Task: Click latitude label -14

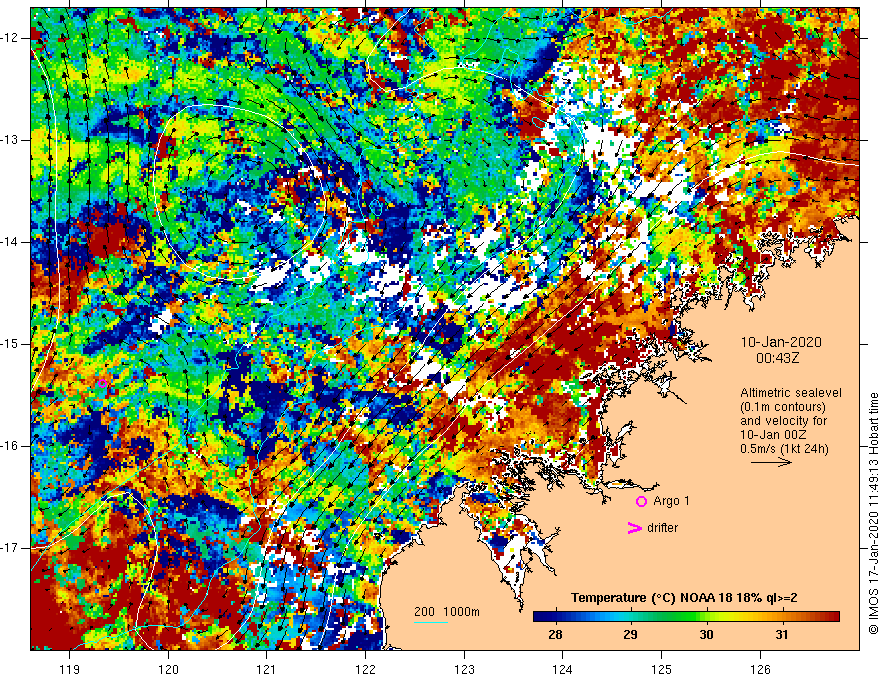Action: (x=10, y=242)
